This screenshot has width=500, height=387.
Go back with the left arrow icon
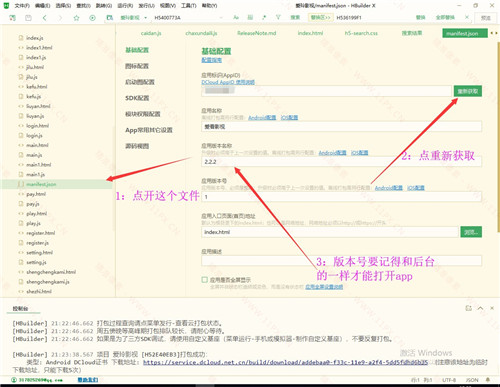click(45, 18)
